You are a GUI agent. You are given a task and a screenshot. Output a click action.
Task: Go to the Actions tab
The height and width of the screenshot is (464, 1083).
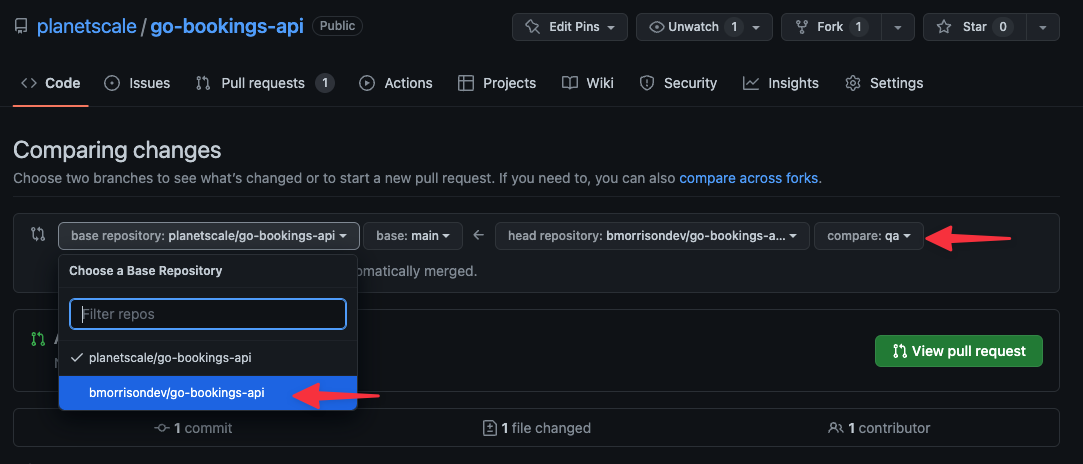tap(396, 84)
